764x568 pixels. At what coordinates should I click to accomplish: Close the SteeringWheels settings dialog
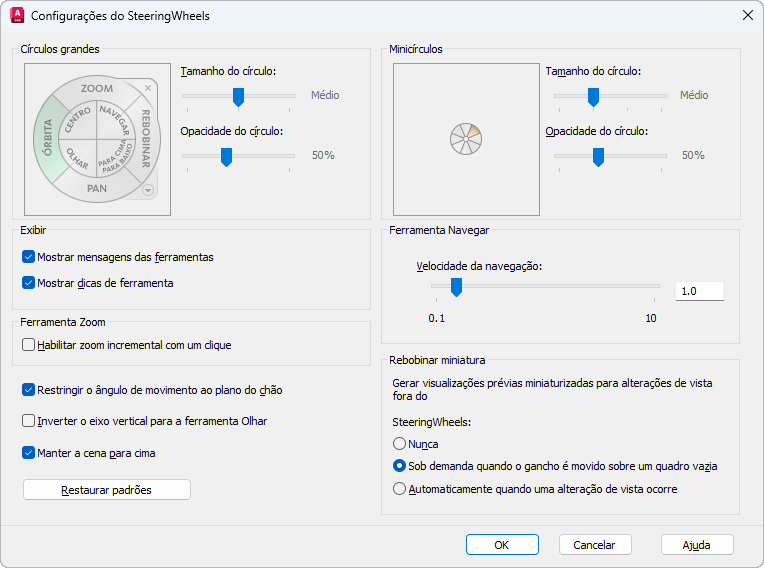747,16
